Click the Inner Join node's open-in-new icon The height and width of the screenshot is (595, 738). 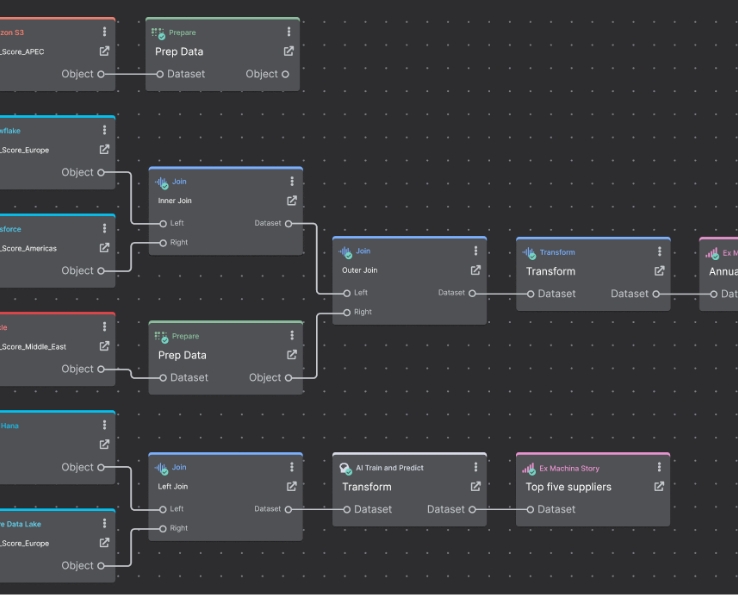pyautogui.click(x=292, y=201)
